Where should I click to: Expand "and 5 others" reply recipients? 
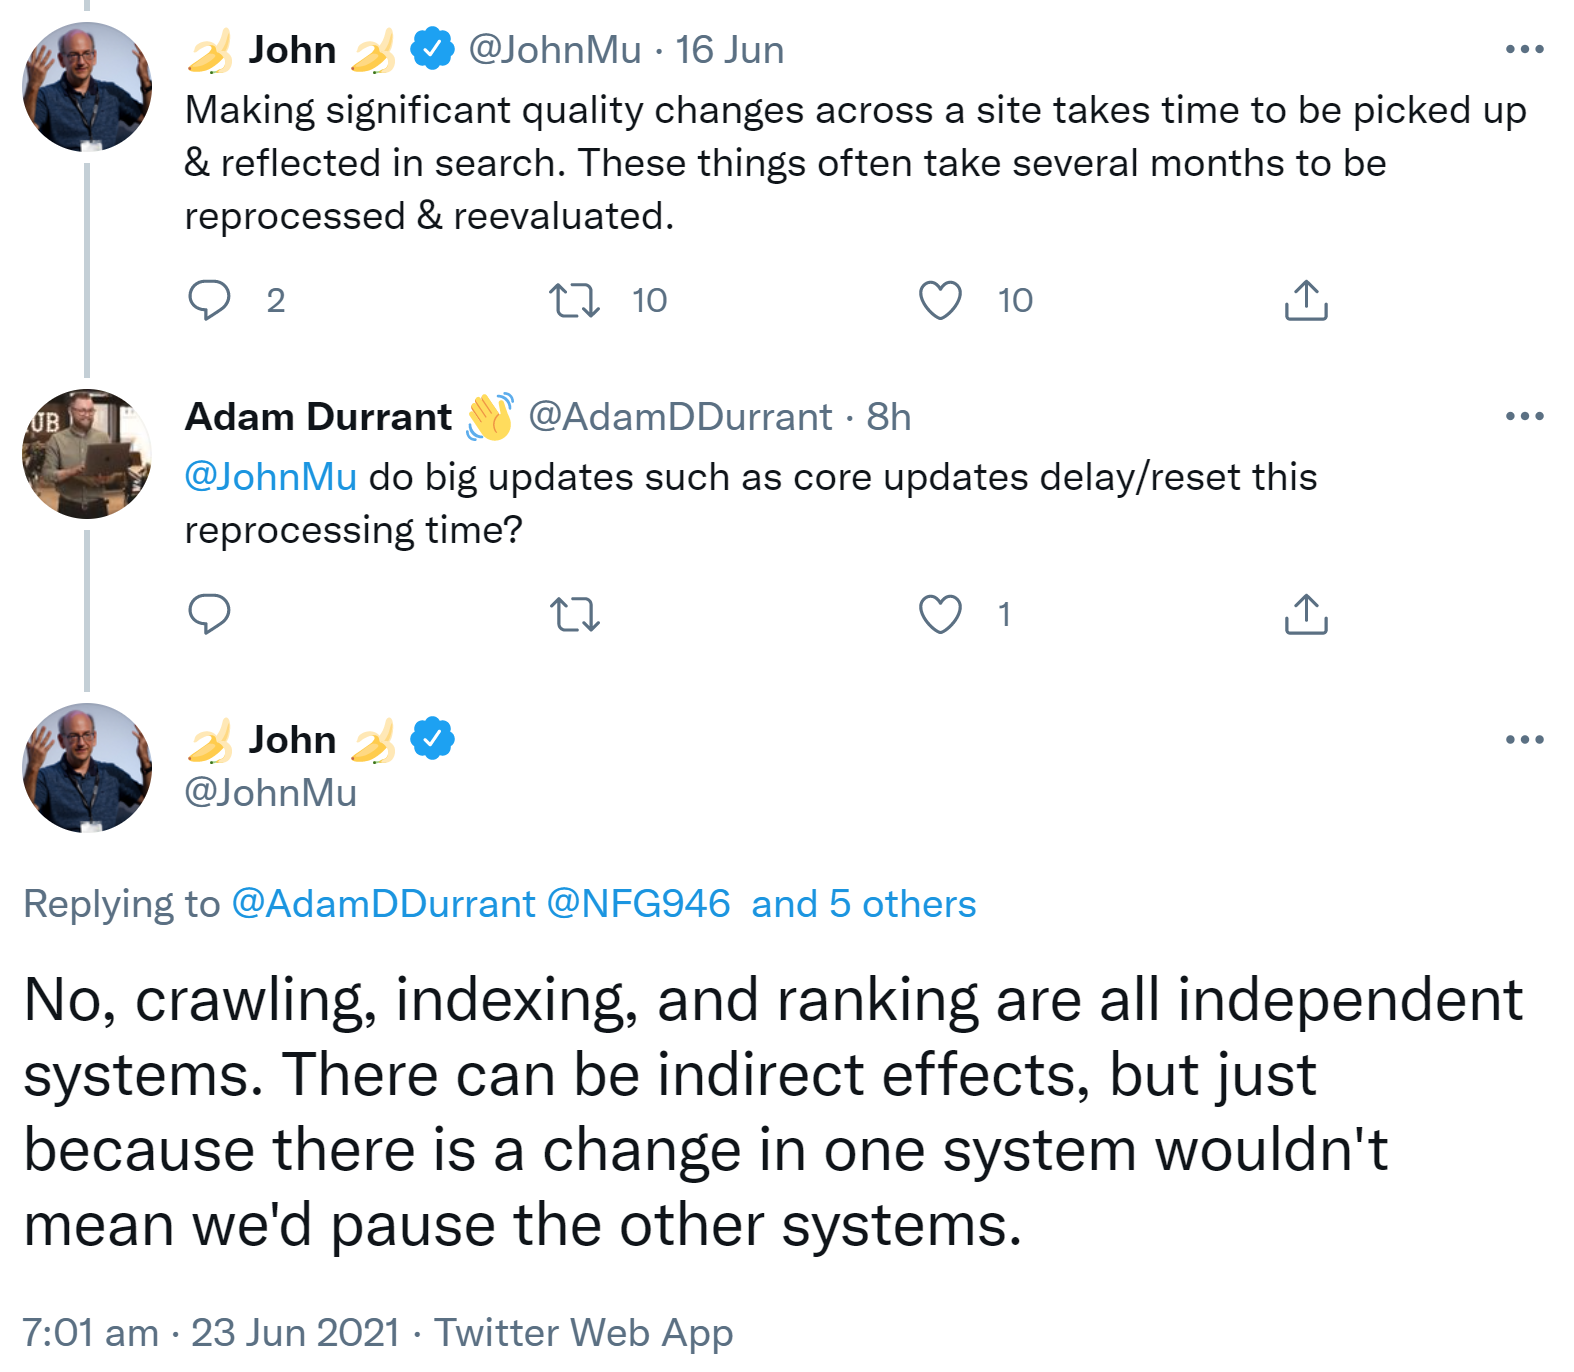click(863, 904)
